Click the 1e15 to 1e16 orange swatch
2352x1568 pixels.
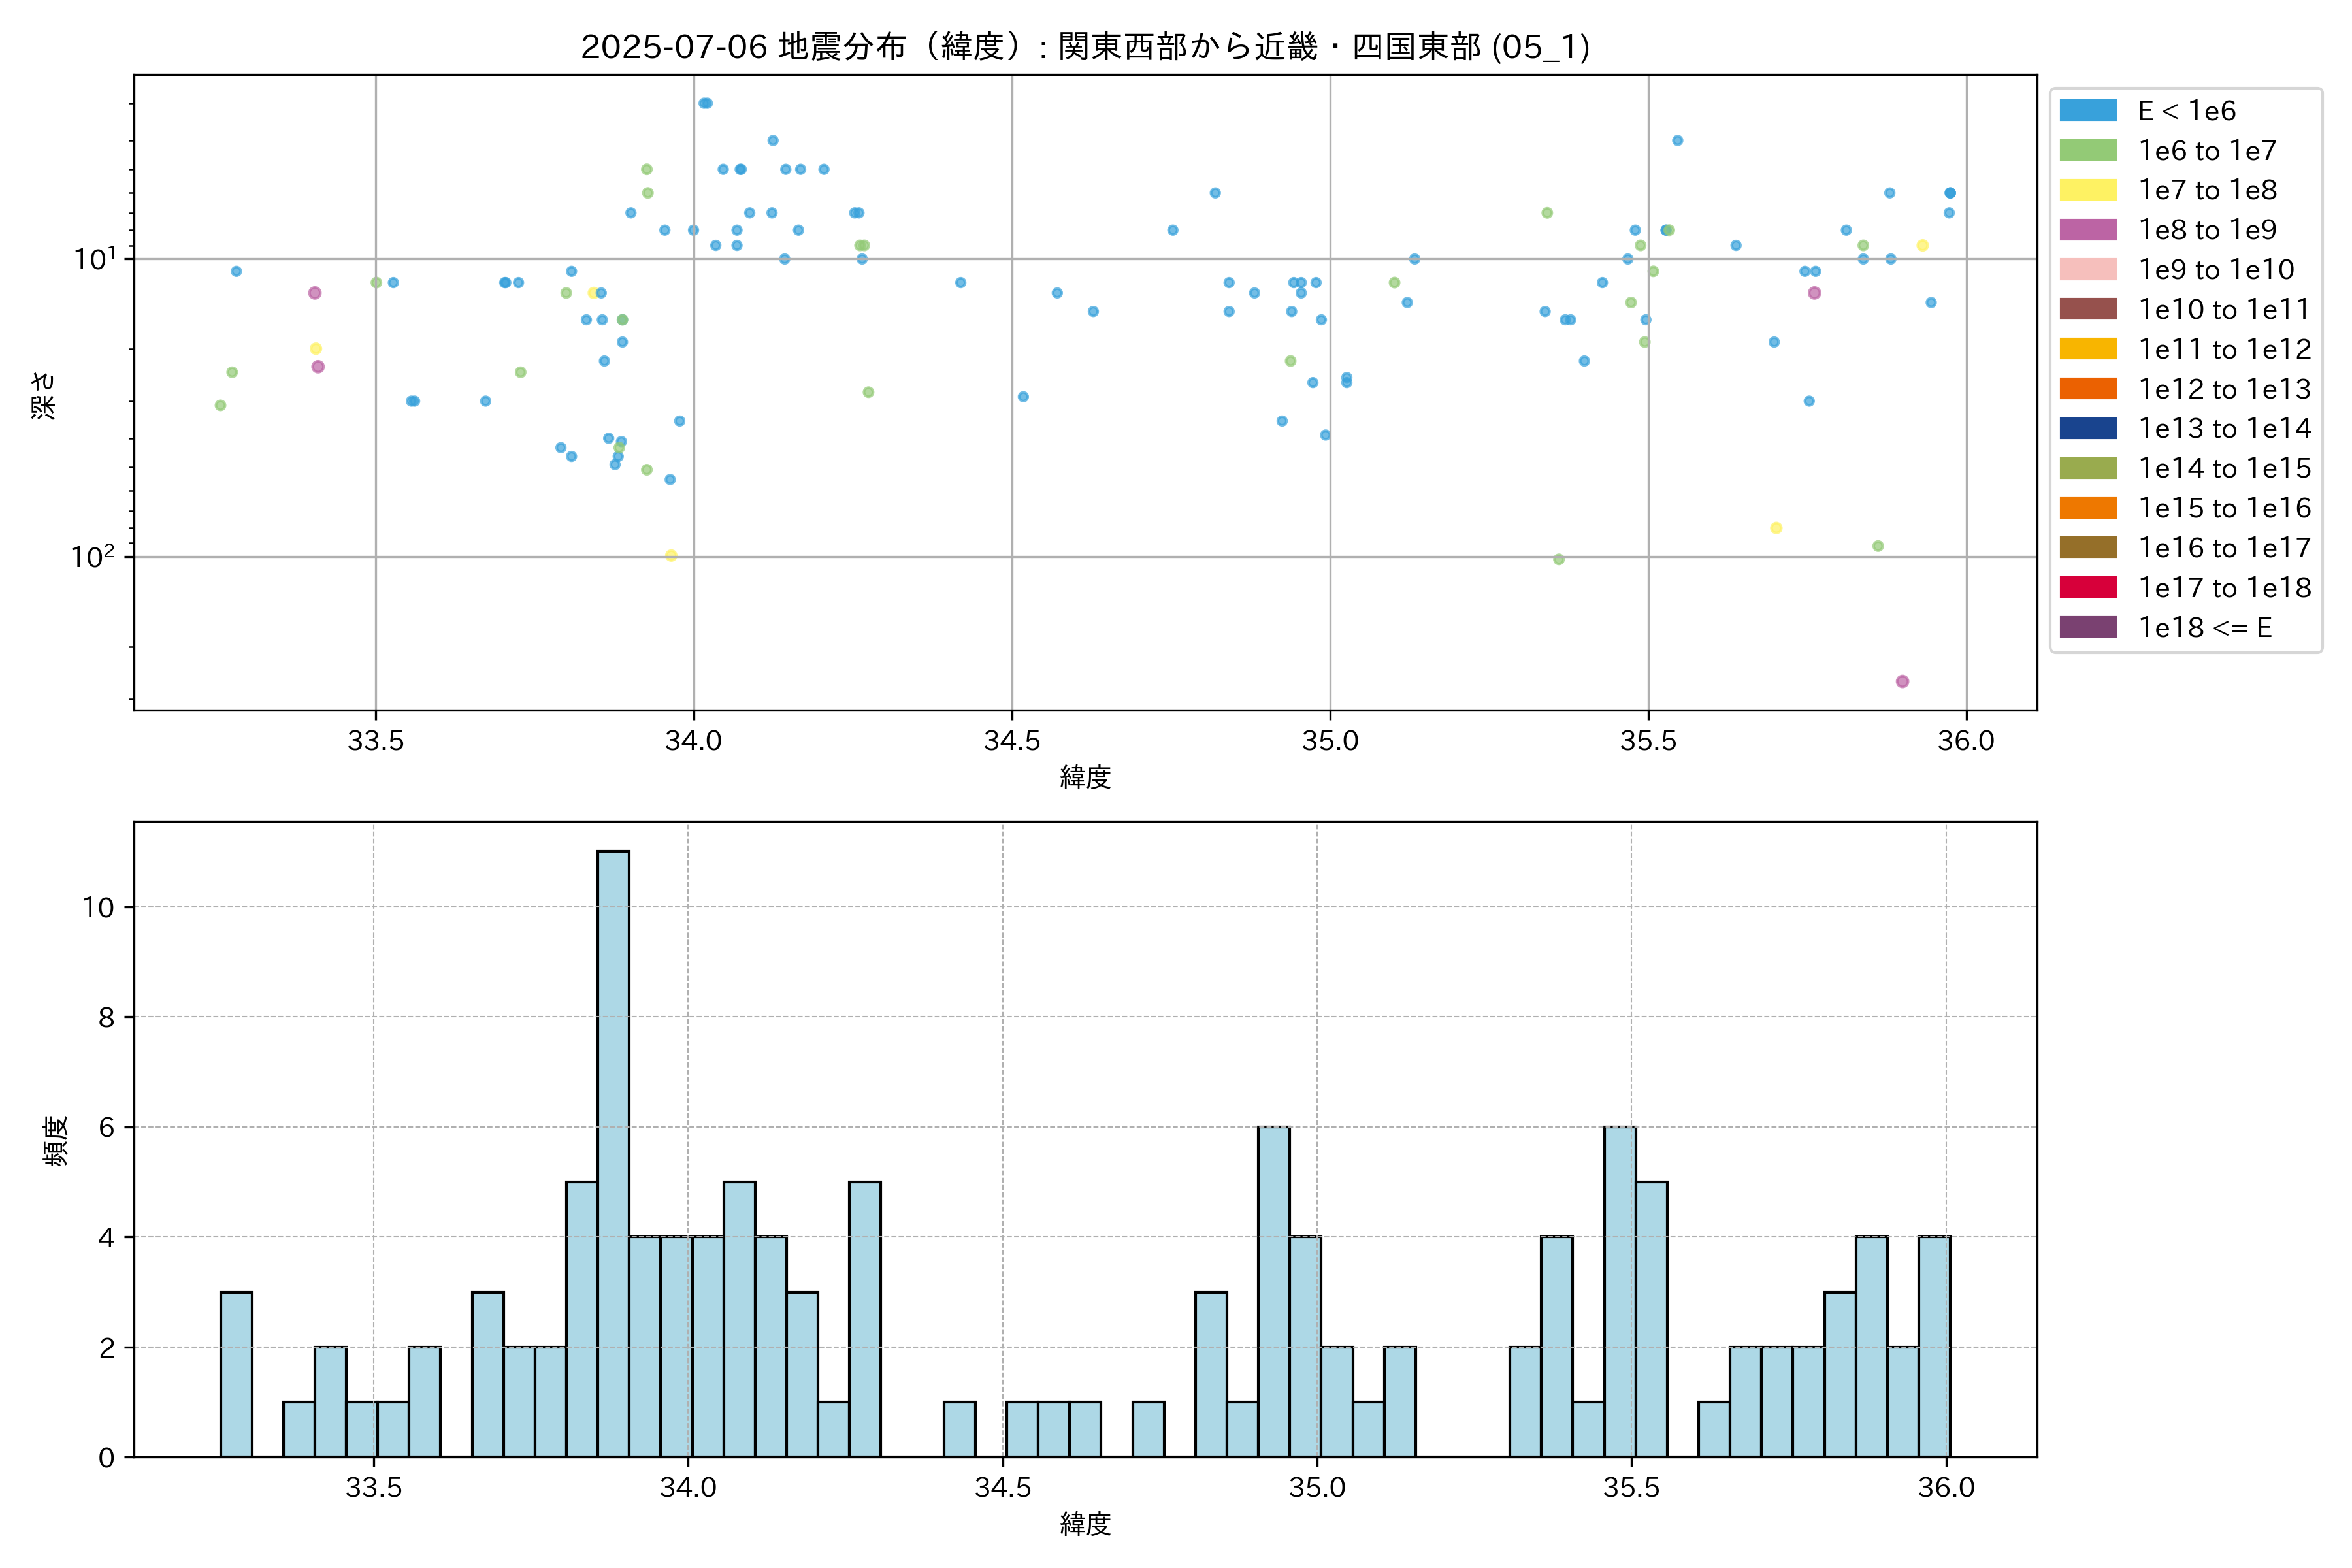coord(2087,508)
